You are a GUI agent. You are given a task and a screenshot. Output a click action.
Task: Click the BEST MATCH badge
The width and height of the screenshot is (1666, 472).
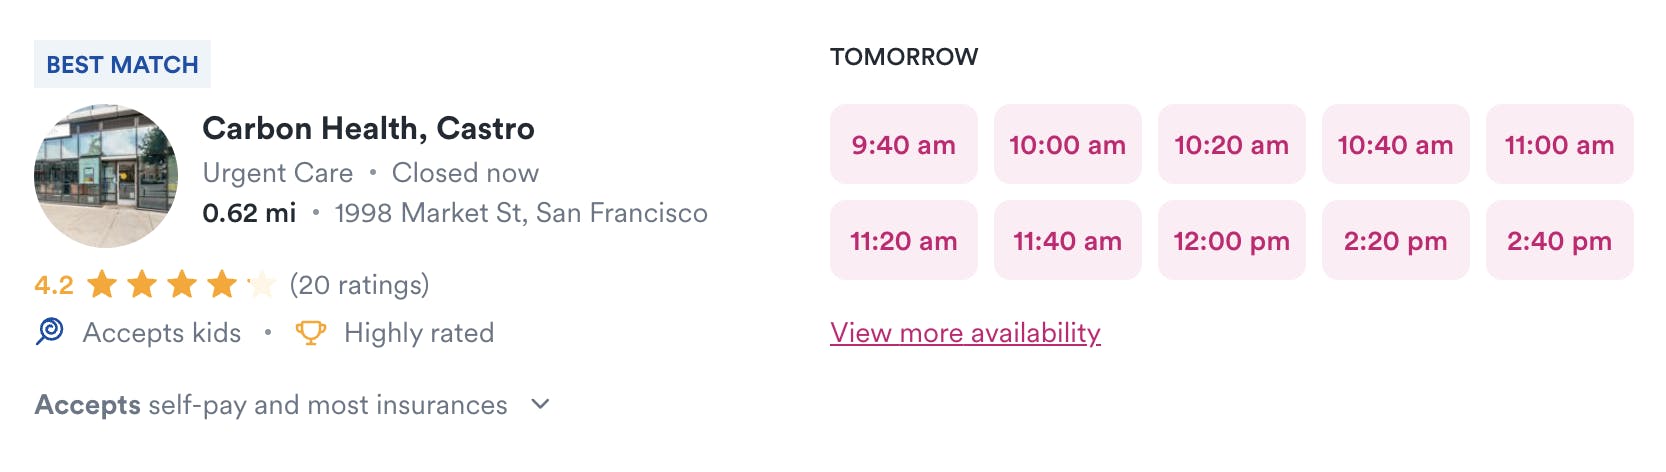[x=122, y=64]
